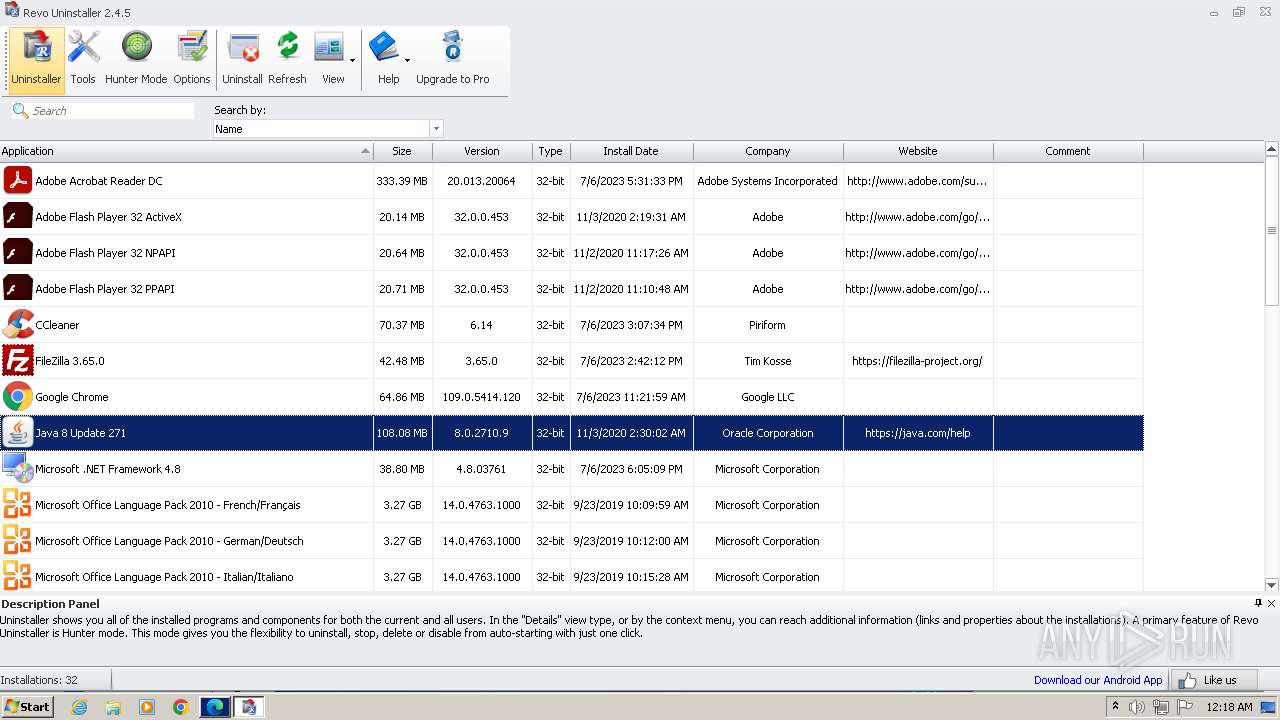This screenshot has width=1280, height=720.
Task: Sort by the Version column header
Action: click(x=482, y=151)
